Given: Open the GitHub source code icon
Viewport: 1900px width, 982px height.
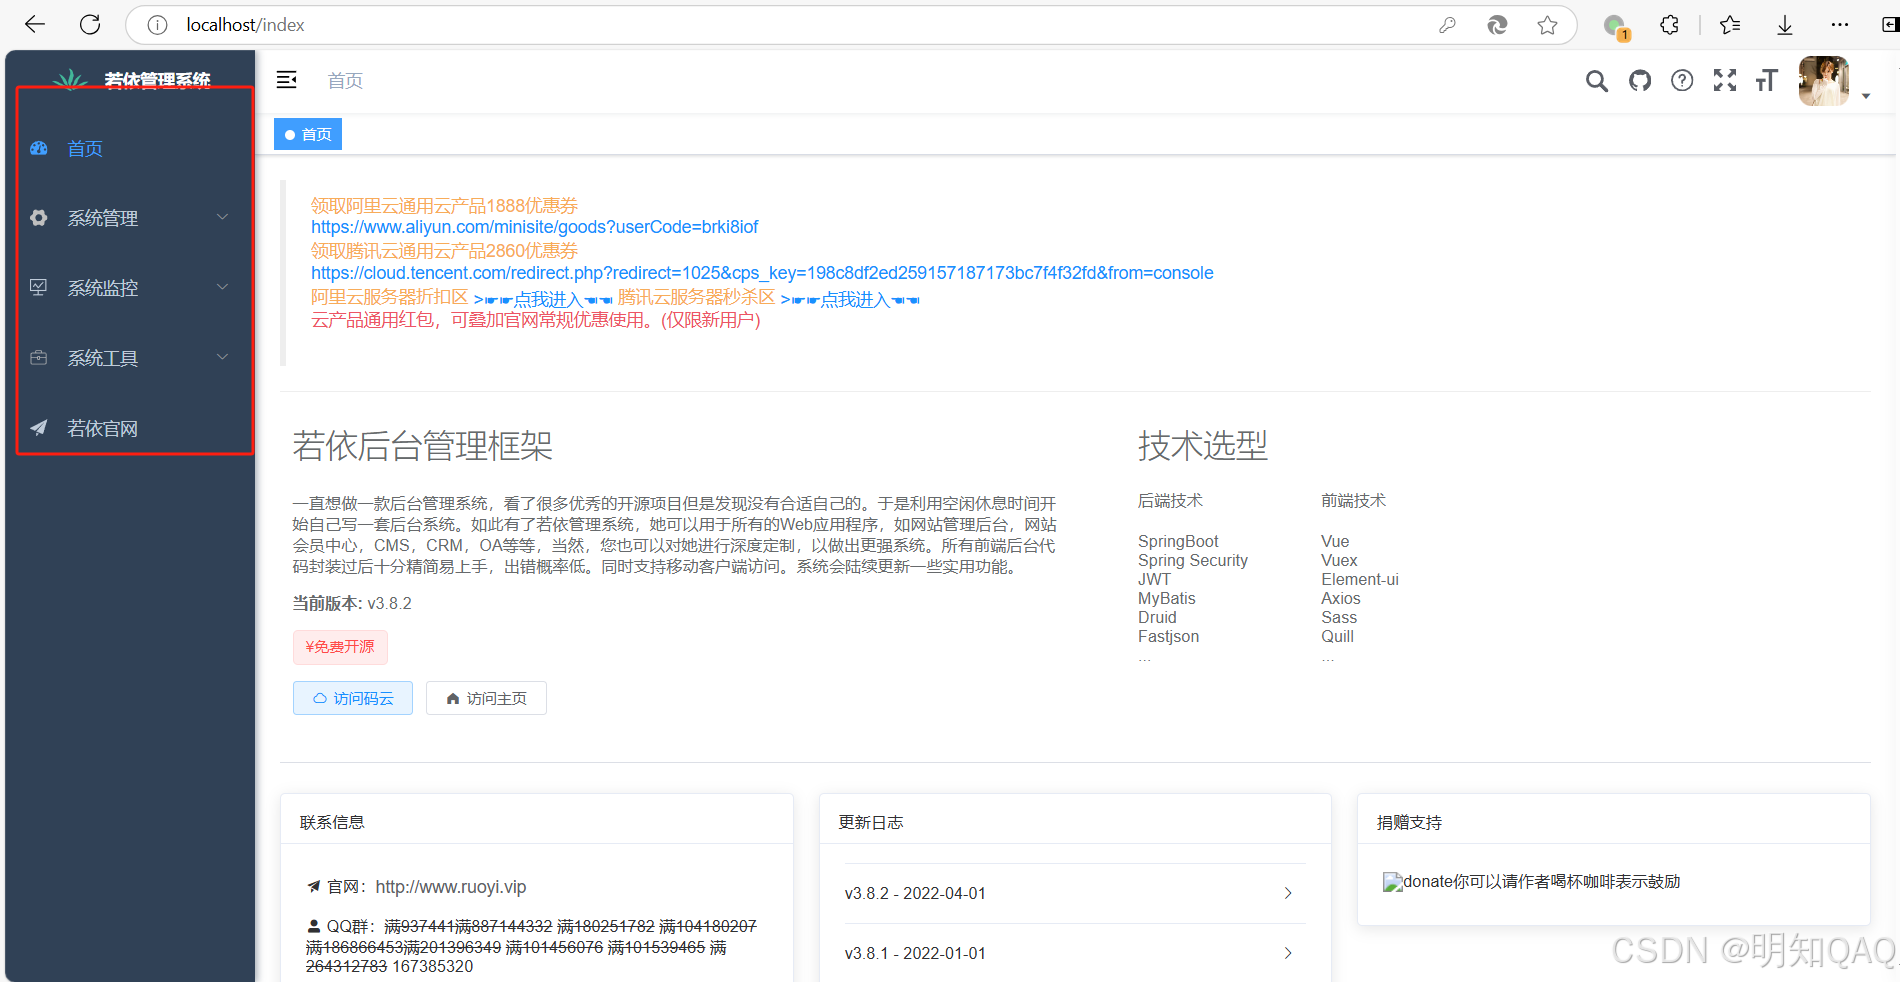Looking at the screenshot, I should coord(1639,80).
